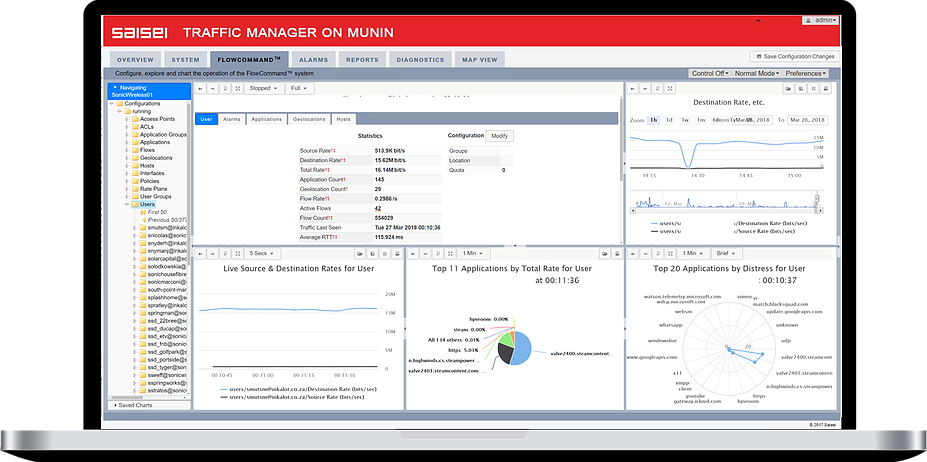The image size is (927, 462).
Task: Set chart zoom to 1m
Action: pyautogui.click(x=701, y=120)
